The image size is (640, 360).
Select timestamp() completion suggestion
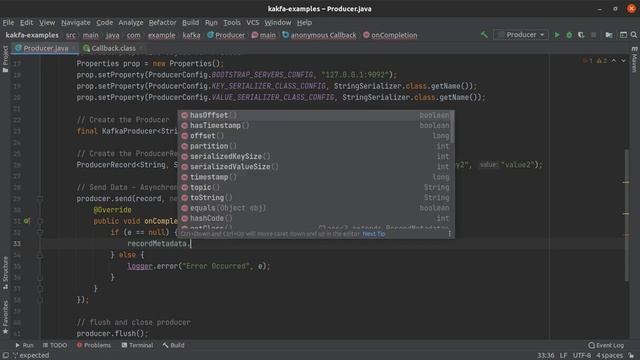coord(316,177)
